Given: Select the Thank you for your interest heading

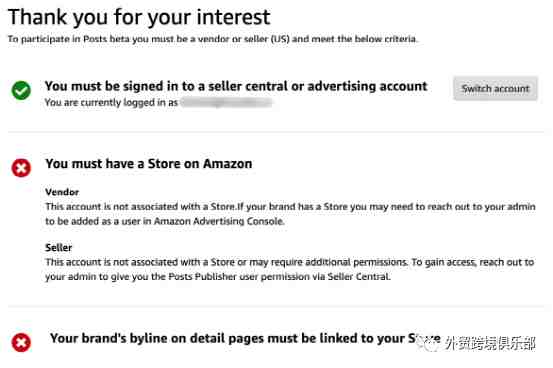Looking at the screenshot, I should 139,17.
